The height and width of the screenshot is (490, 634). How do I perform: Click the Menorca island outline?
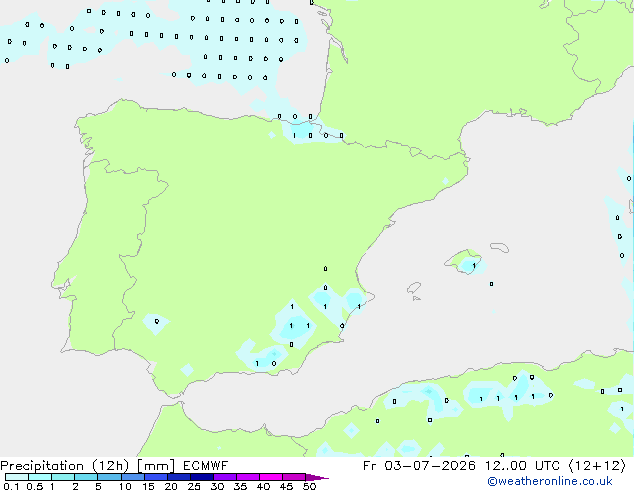[499, 247]
